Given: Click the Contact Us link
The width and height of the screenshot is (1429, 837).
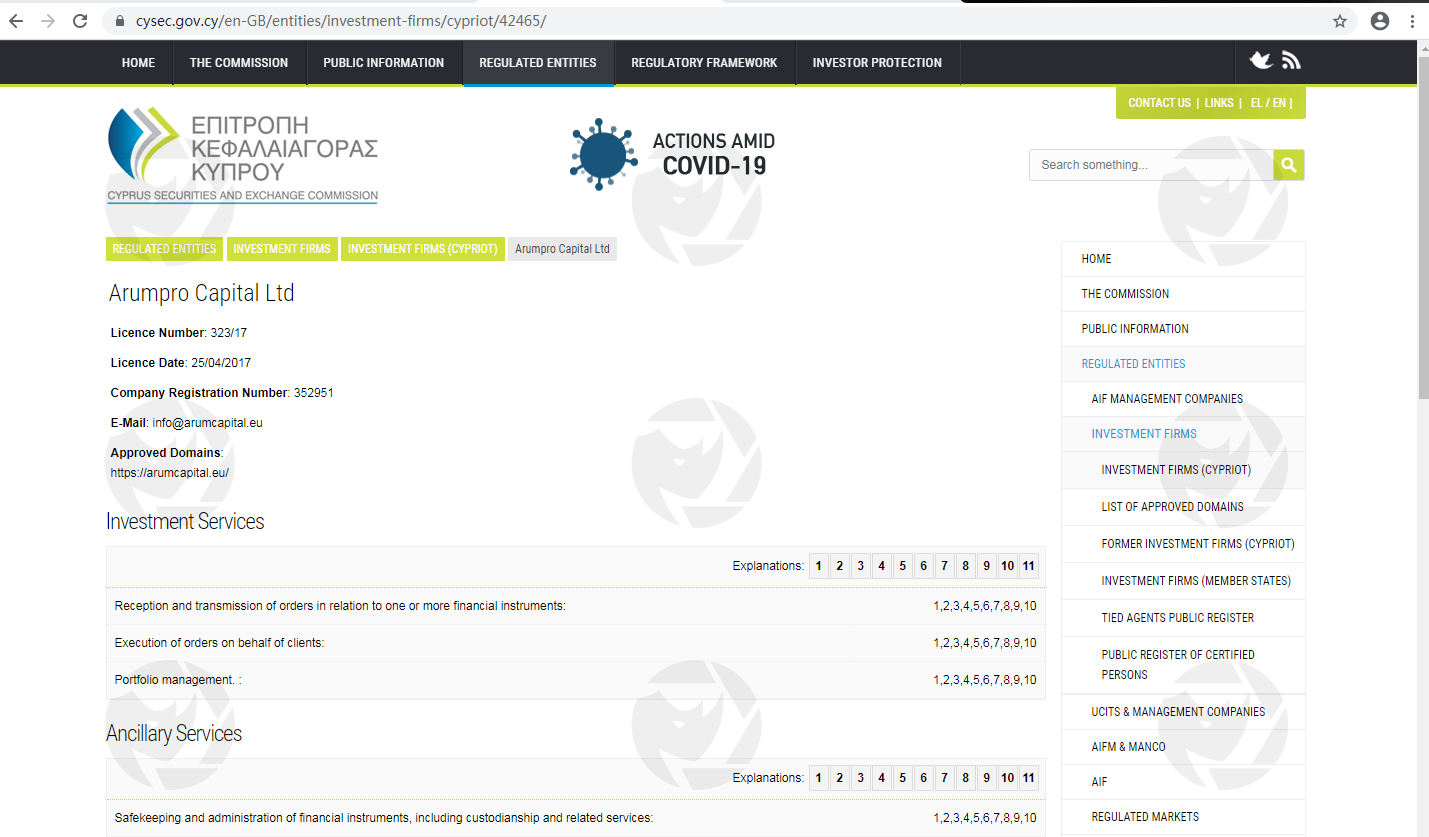Looking at the screenshot, I should [x=1159, y=103].
